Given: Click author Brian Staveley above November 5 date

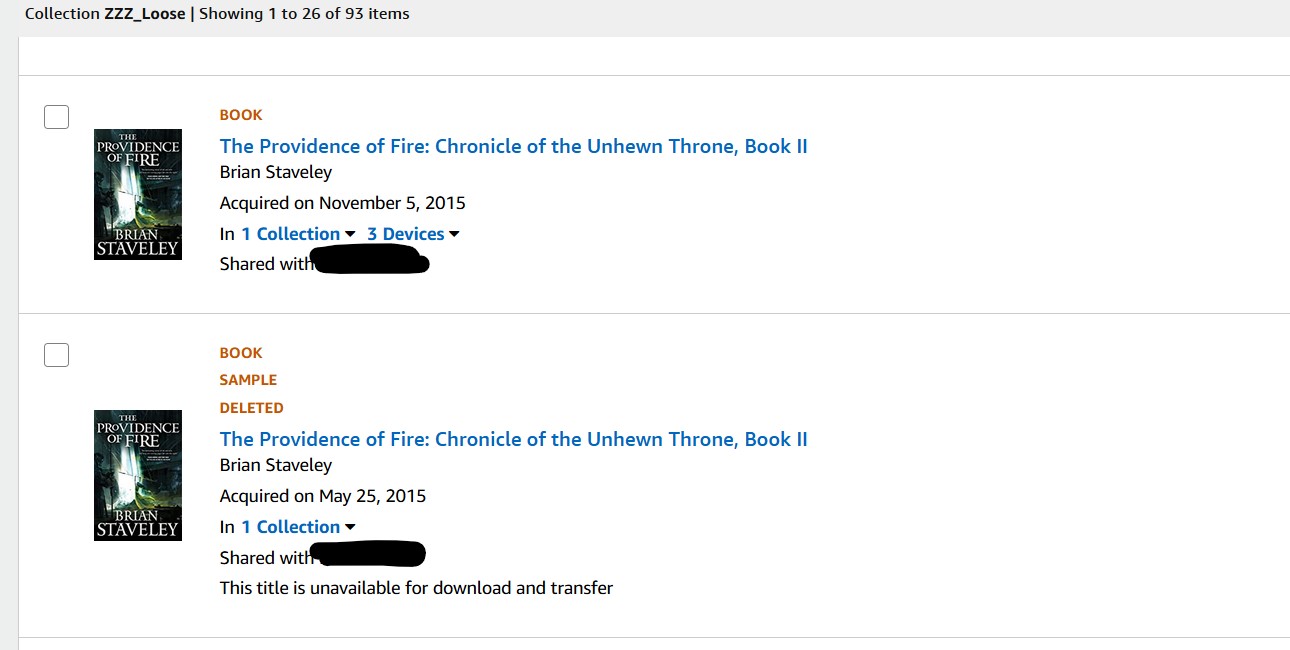Looking at the screenshot, I should tap(276, 173).
